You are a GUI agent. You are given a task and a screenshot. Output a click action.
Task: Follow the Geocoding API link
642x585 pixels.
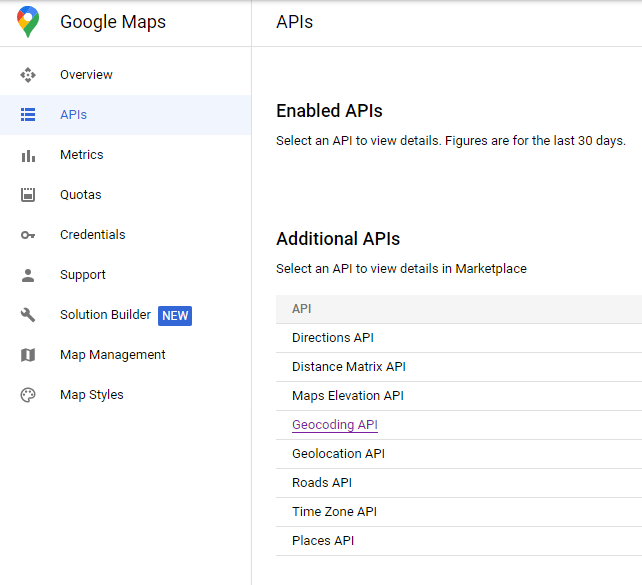pos(335,425)
